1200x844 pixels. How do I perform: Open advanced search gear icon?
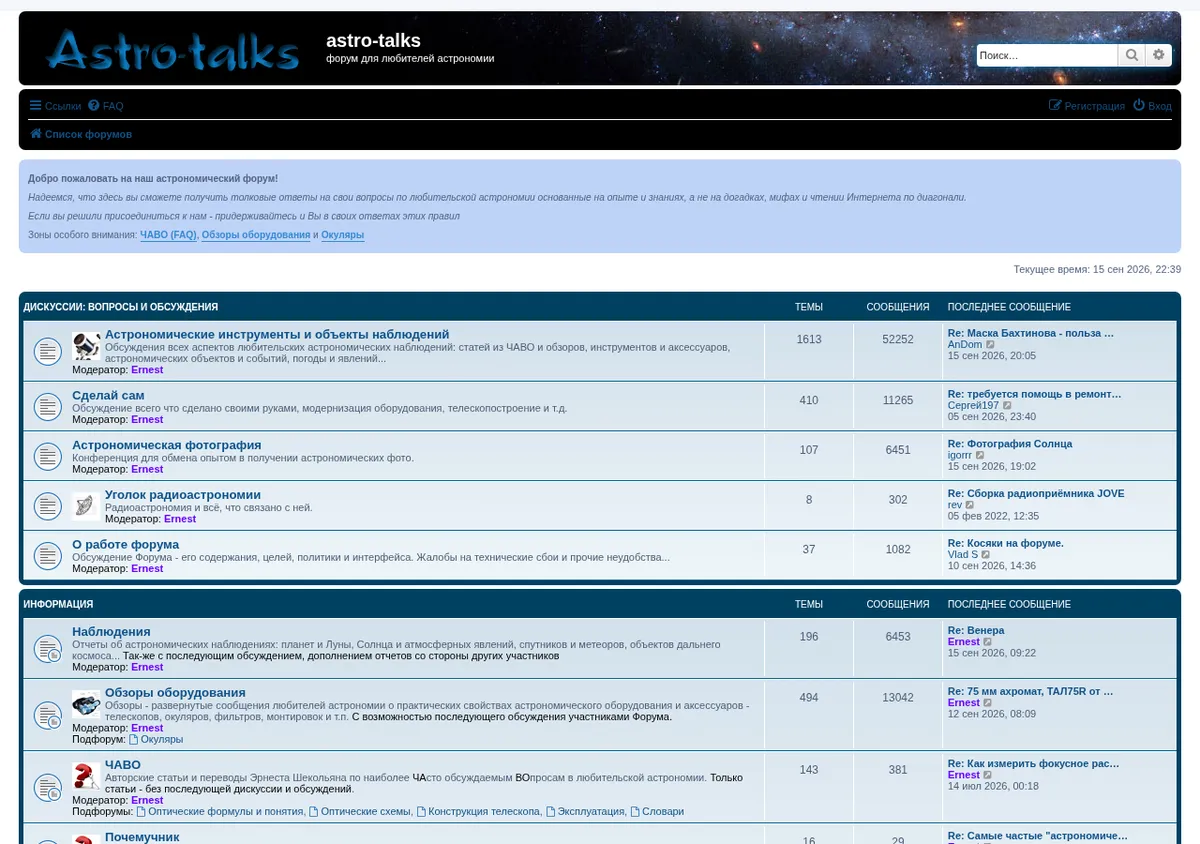pos(1159,55)
